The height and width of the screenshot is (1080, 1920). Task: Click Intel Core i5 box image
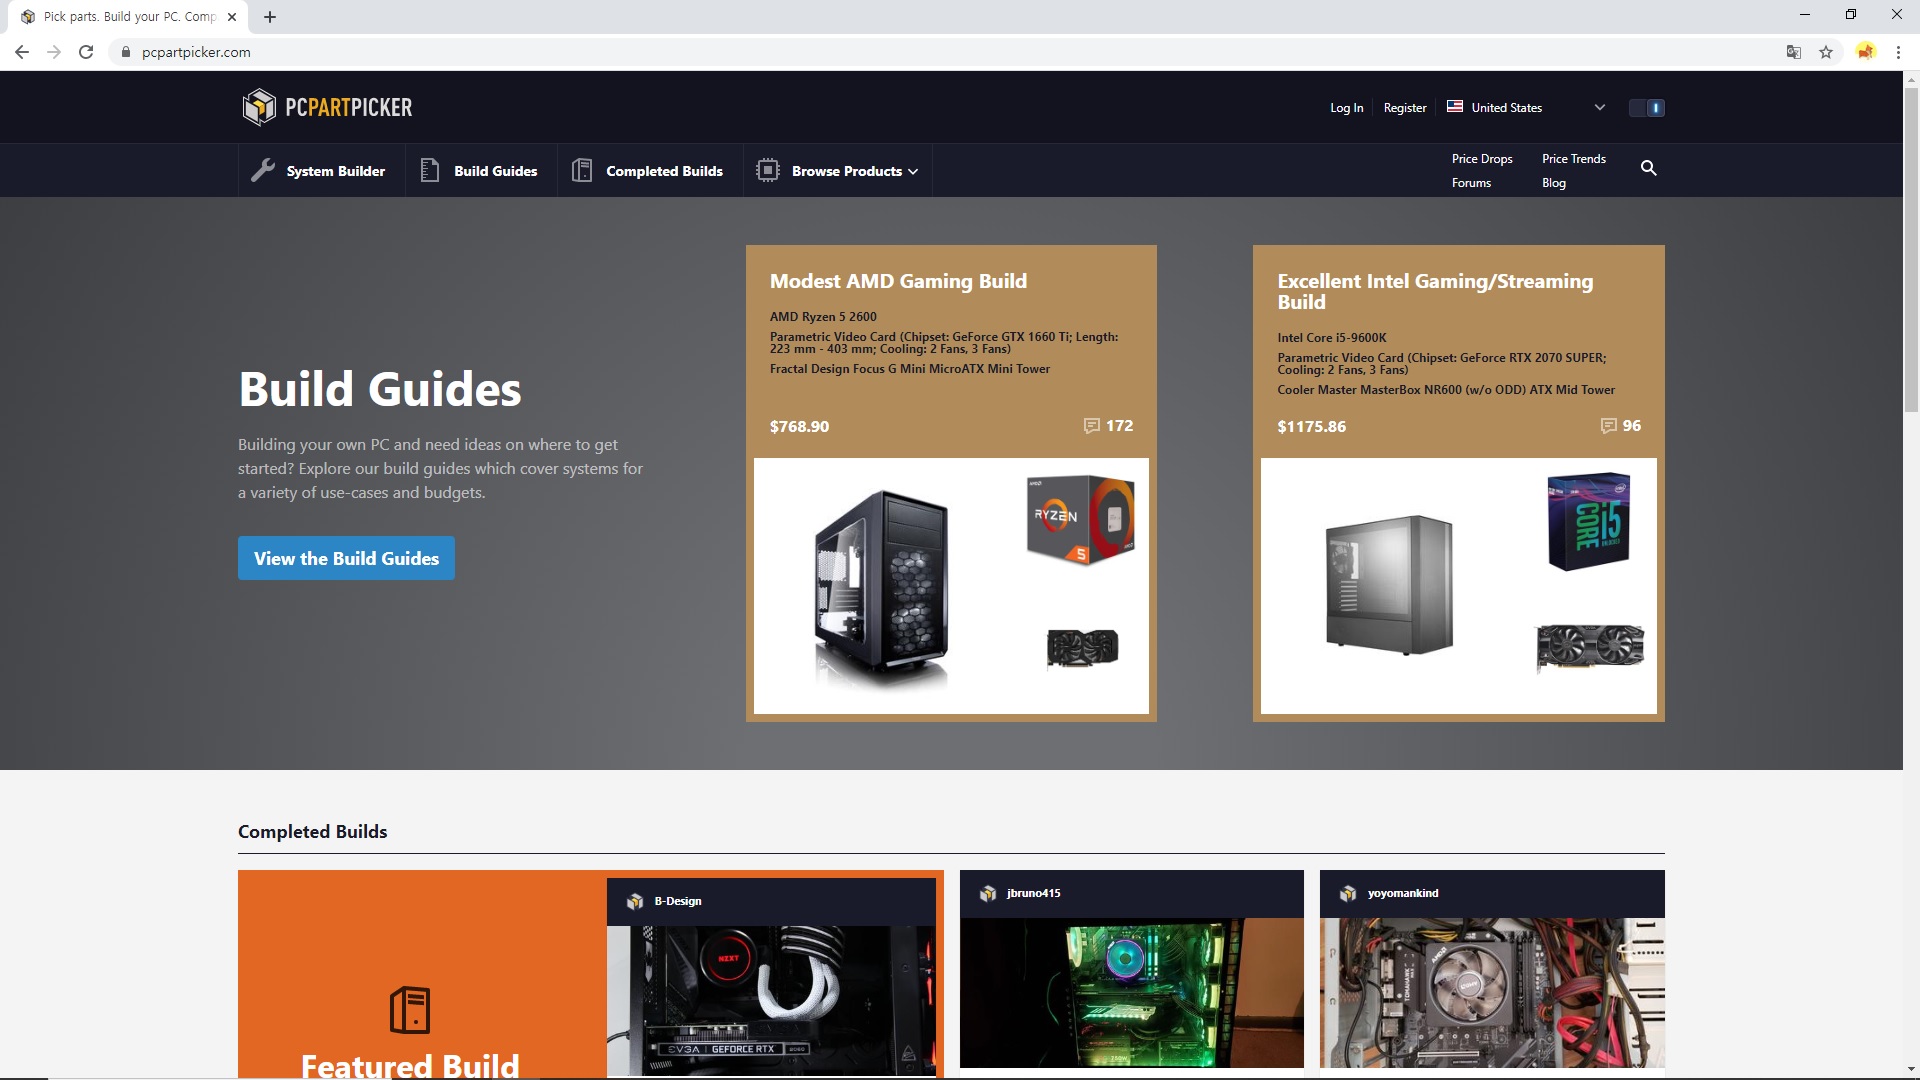pyautogui.click(x=1589, y=522)
